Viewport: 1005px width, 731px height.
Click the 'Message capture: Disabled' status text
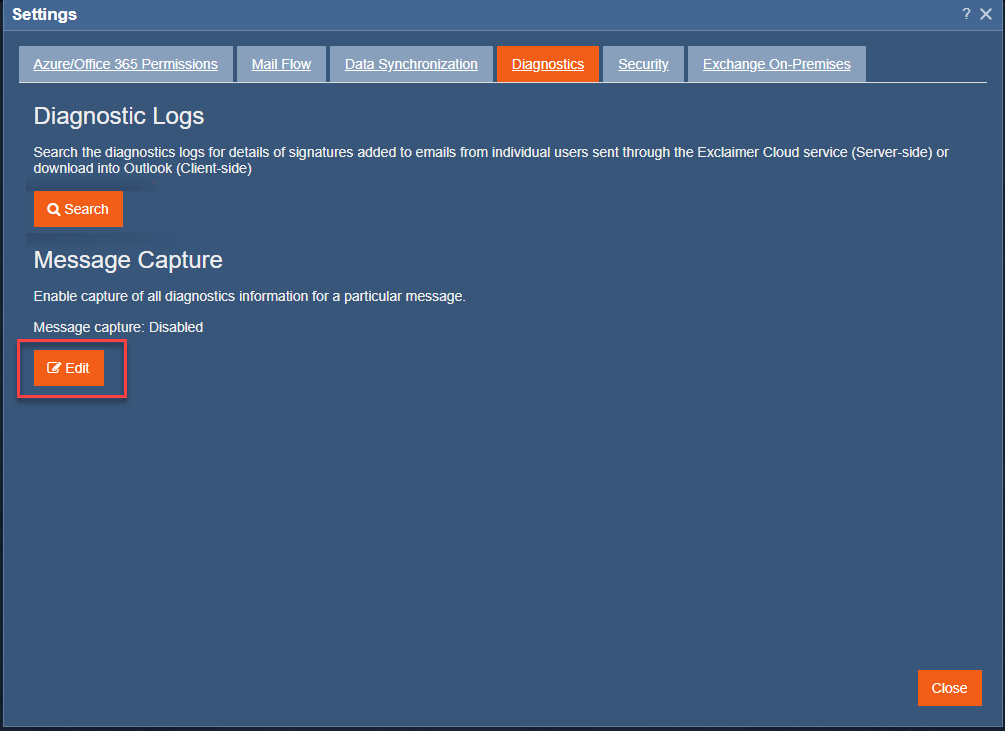click(118, 327)
